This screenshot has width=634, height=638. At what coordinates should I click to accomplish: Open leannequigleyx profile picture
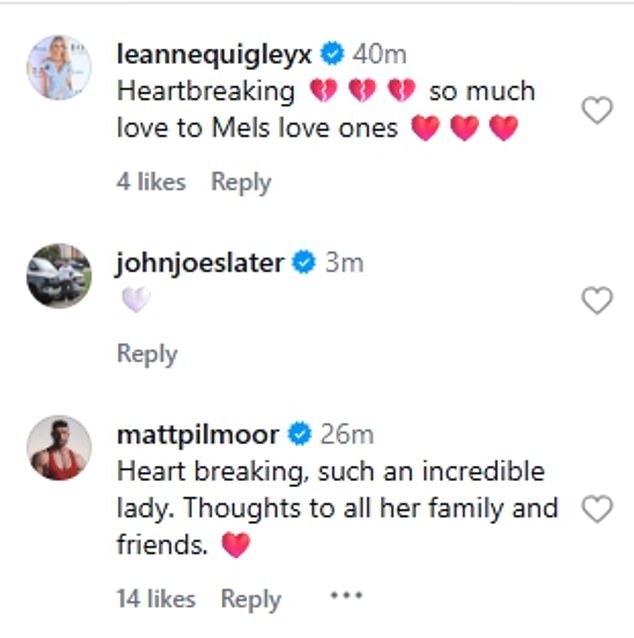(58, 68)
